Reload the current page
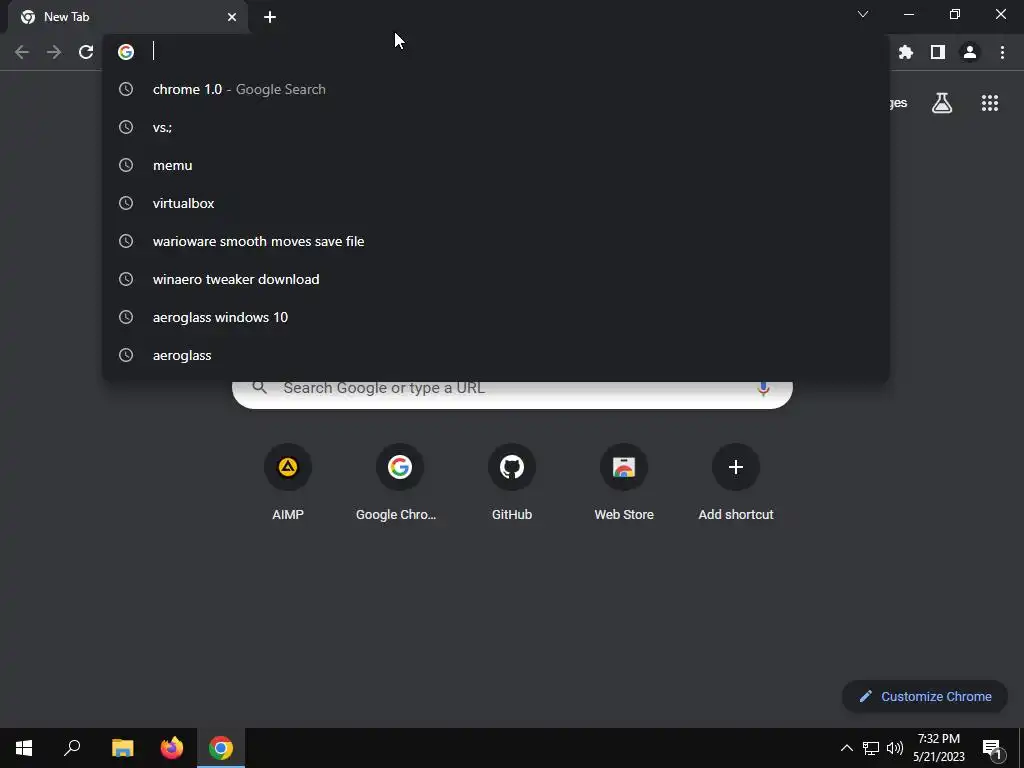The height and width of the screenshot is (768, 1024). (86, 52)
